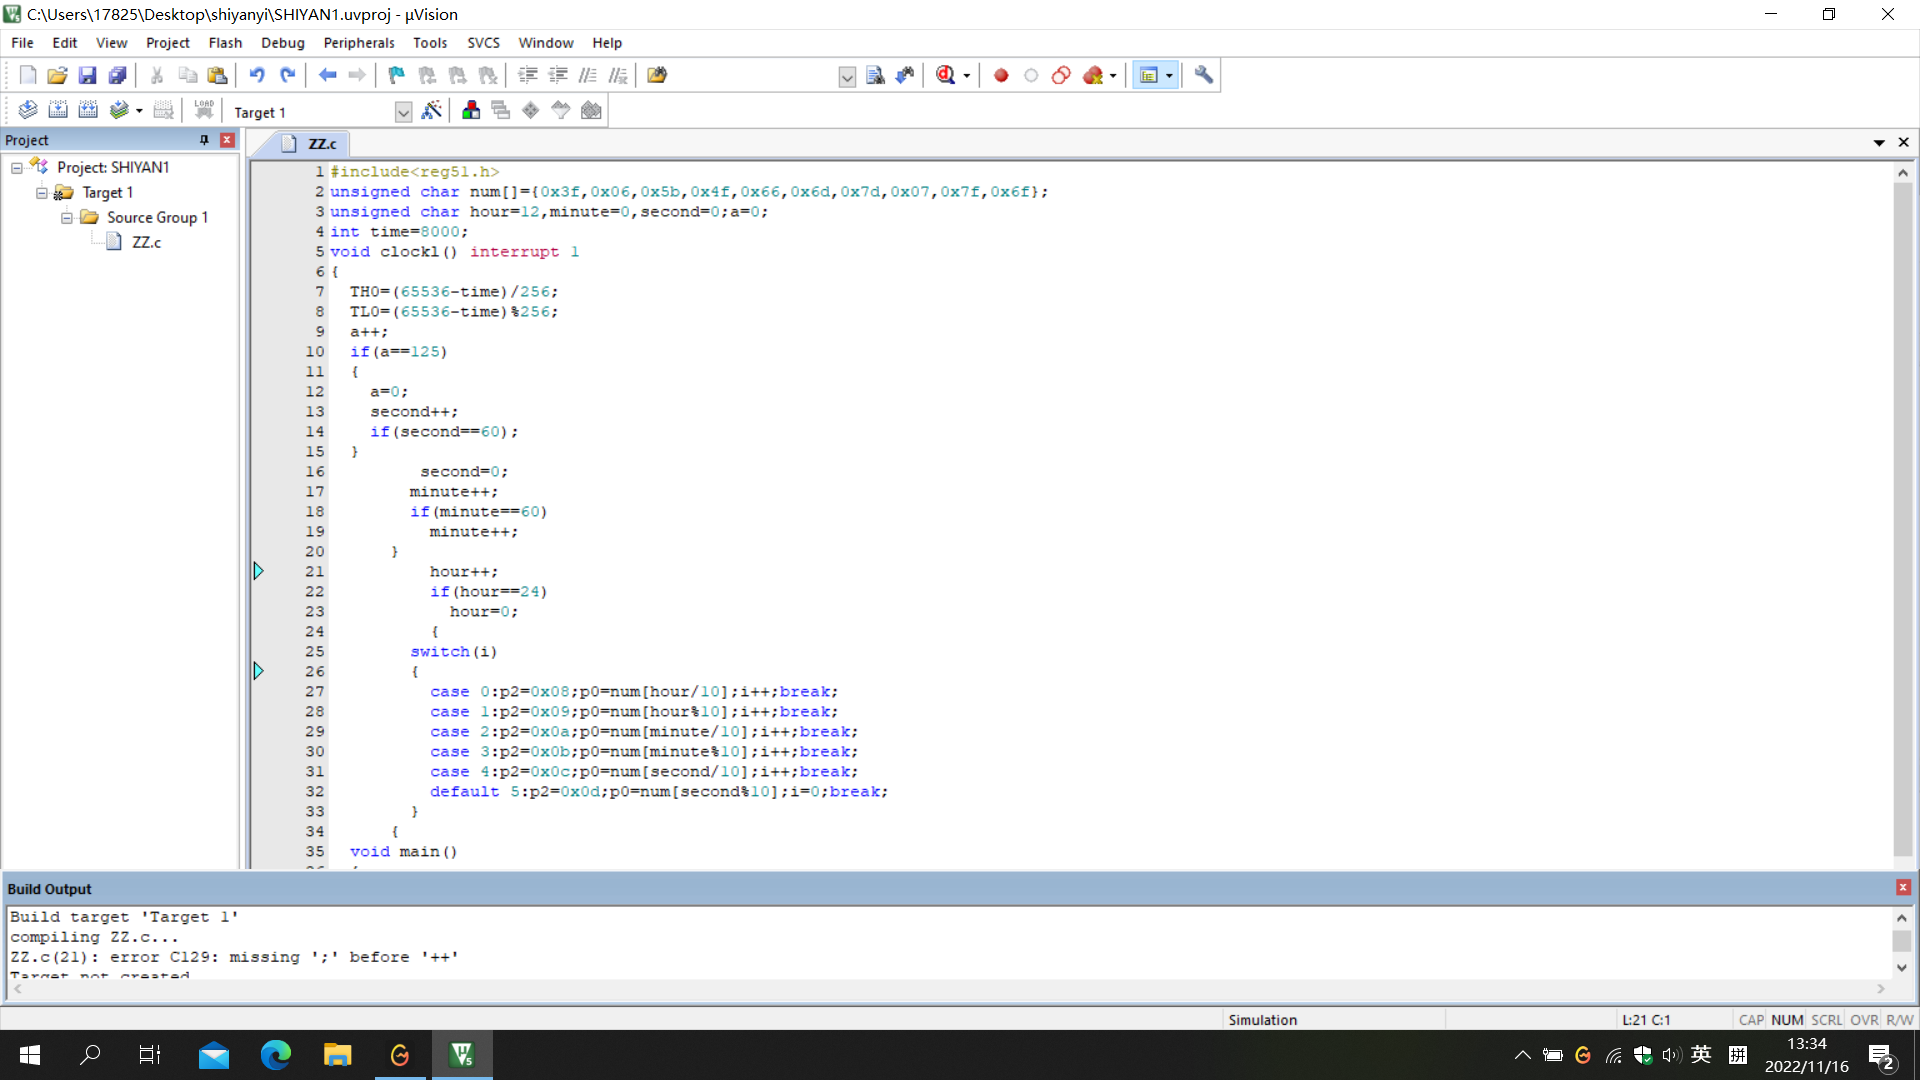The width and height of the screenshot is (1920, 1080).
Task: Place cursor on line 21 hour++
Action: tap(464, 572)
